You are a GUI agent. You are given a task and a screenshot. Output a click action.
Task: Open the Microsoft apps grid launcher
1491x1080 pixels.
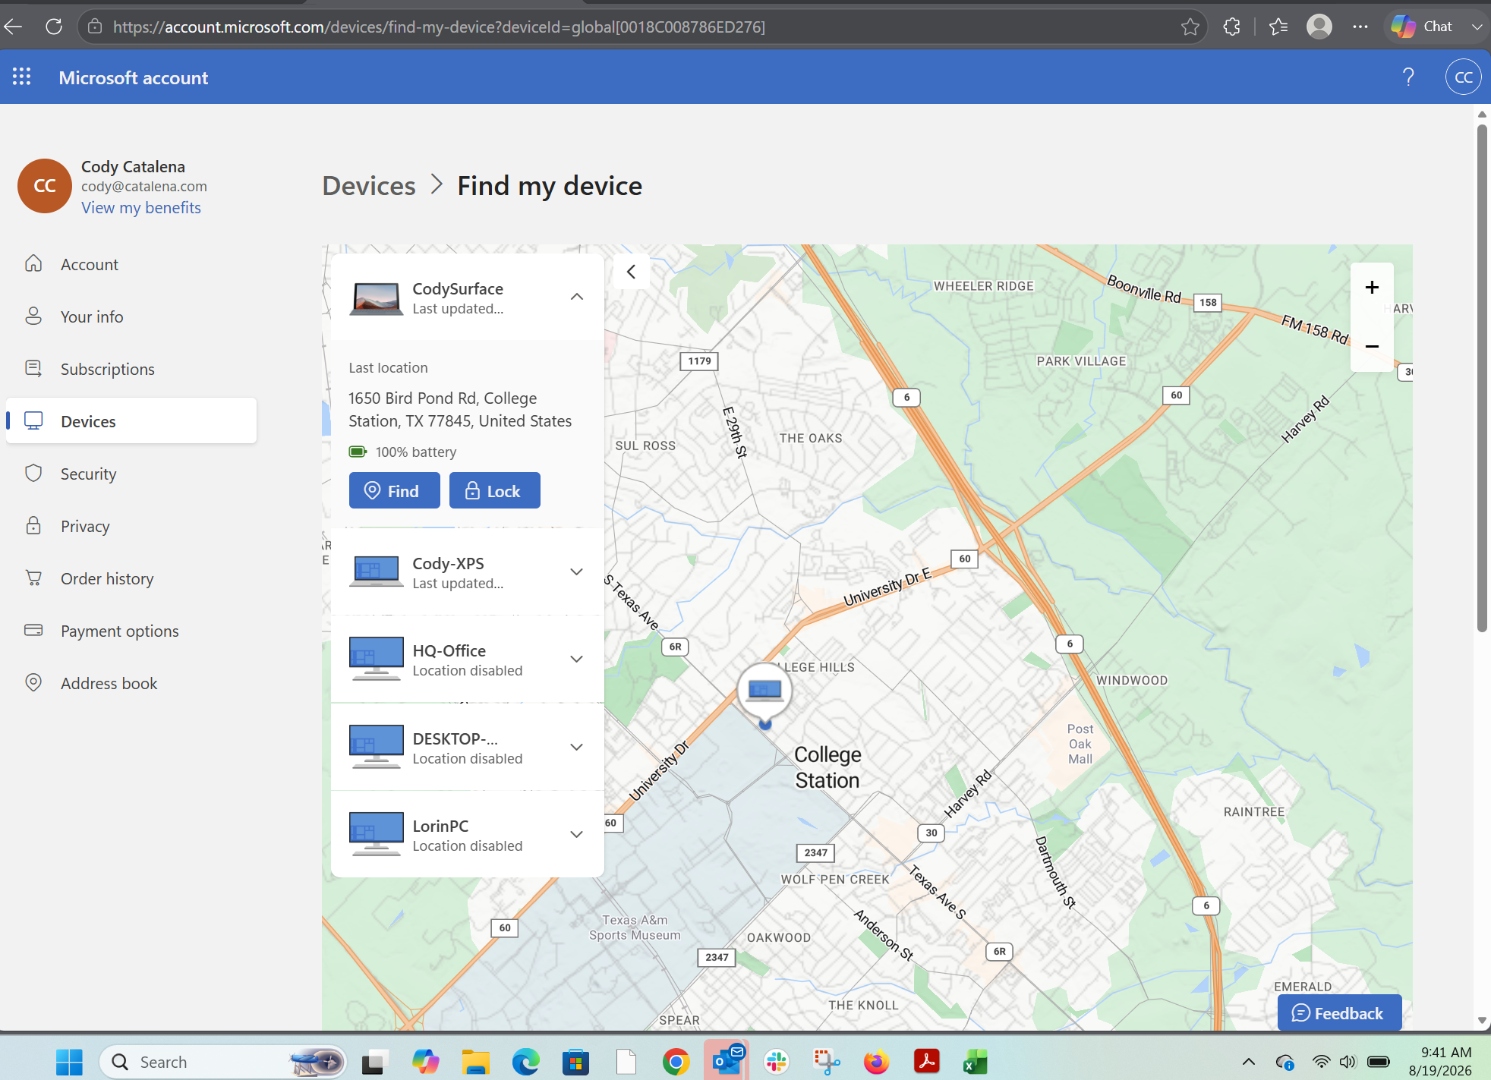click(x=21, y=77)
